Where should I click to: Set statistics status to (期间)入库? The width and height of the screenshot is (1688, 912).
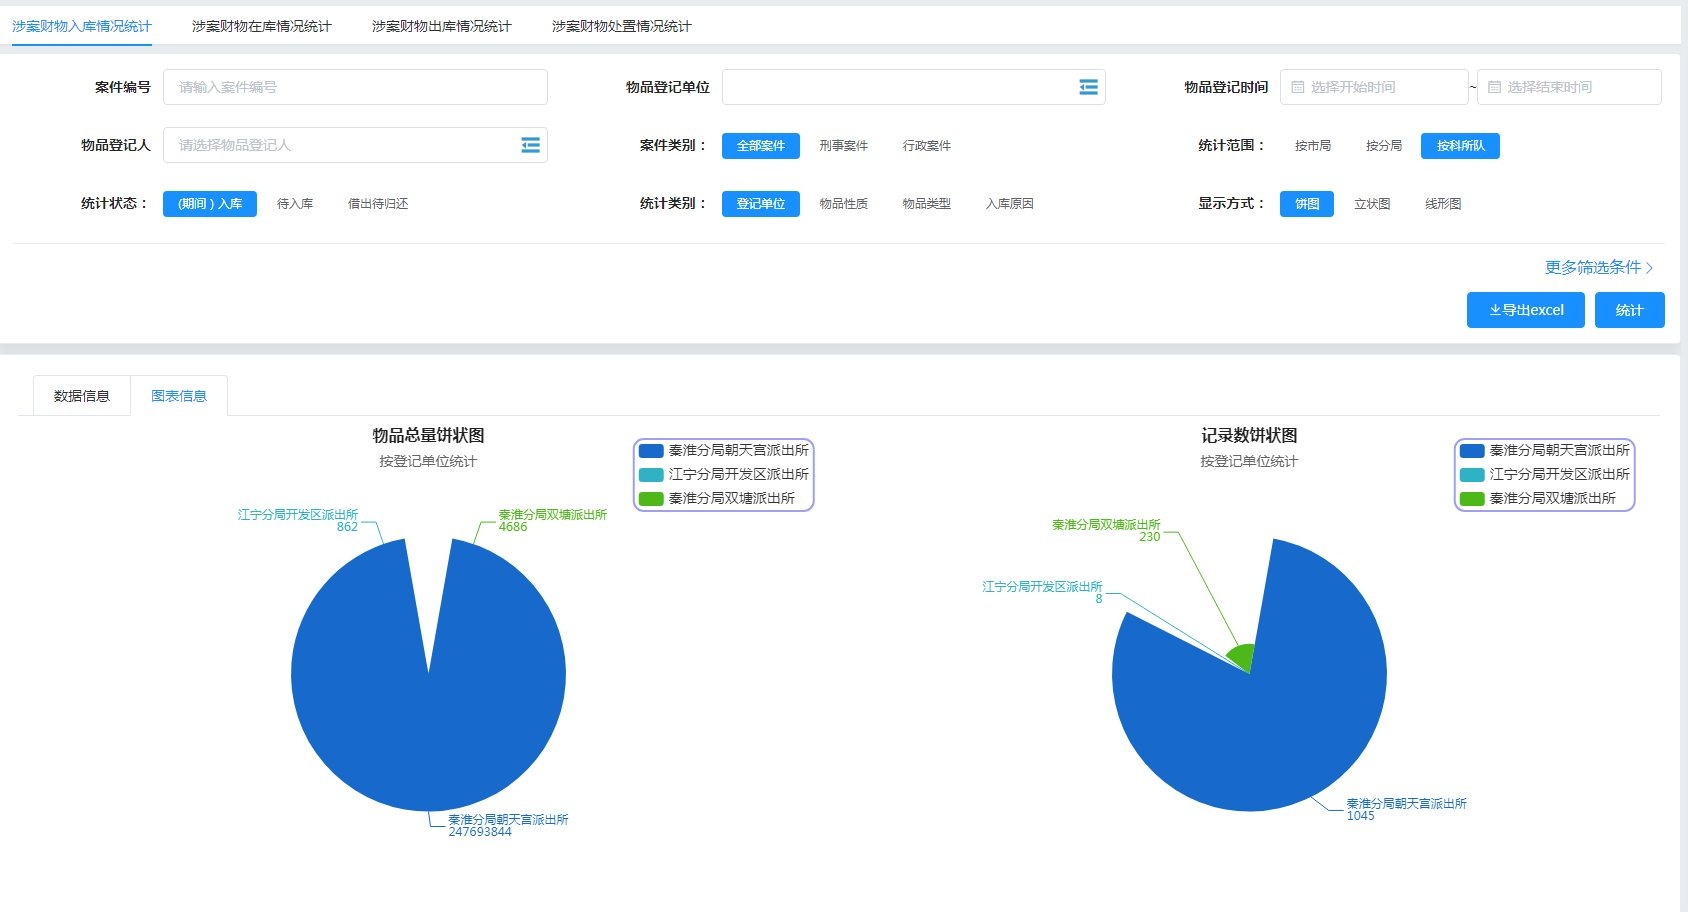point(210,204)
